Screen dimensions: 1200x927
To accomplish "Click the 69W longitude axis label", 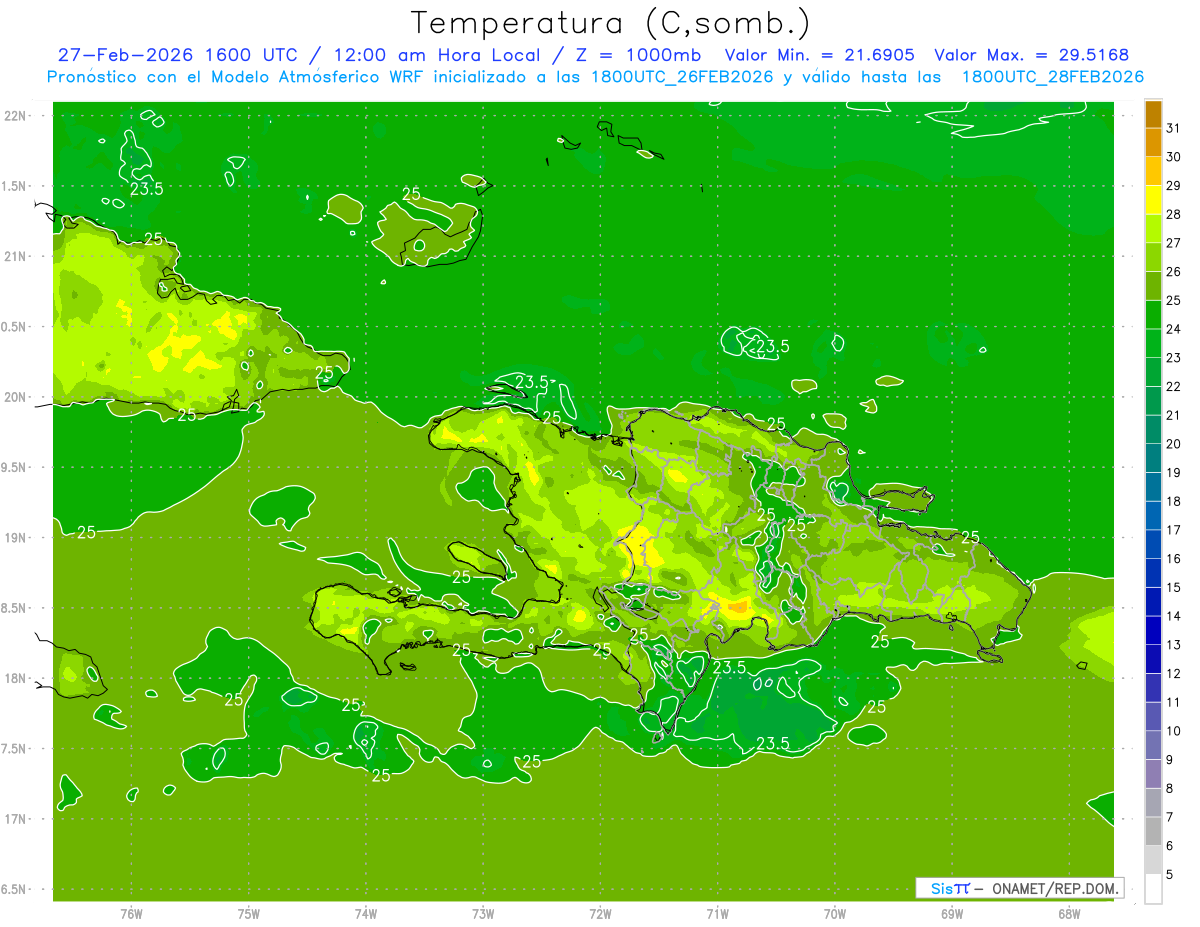I will click(x=952, y=913).
